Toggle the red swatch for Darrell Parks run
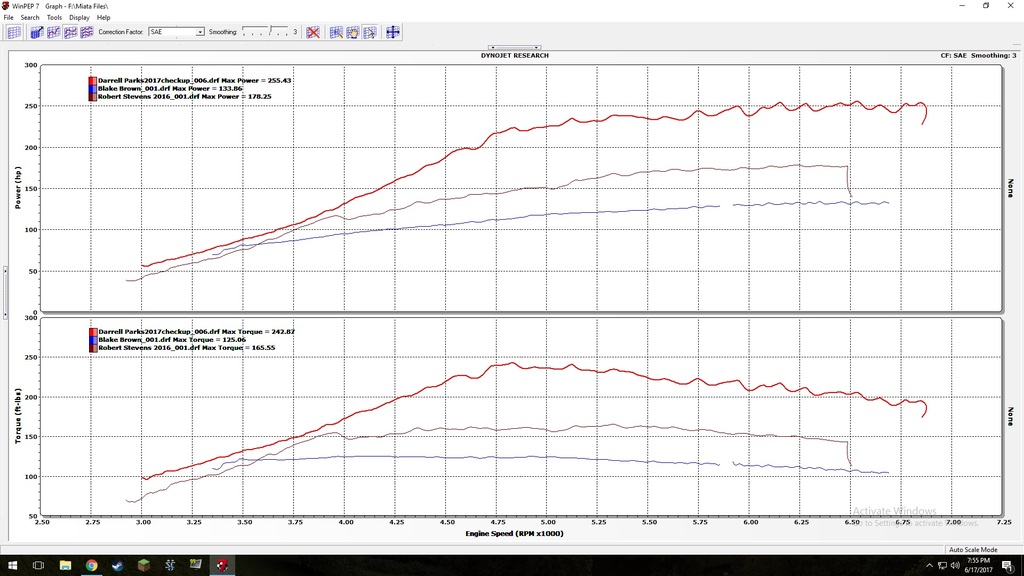 (x=92, y=80)
